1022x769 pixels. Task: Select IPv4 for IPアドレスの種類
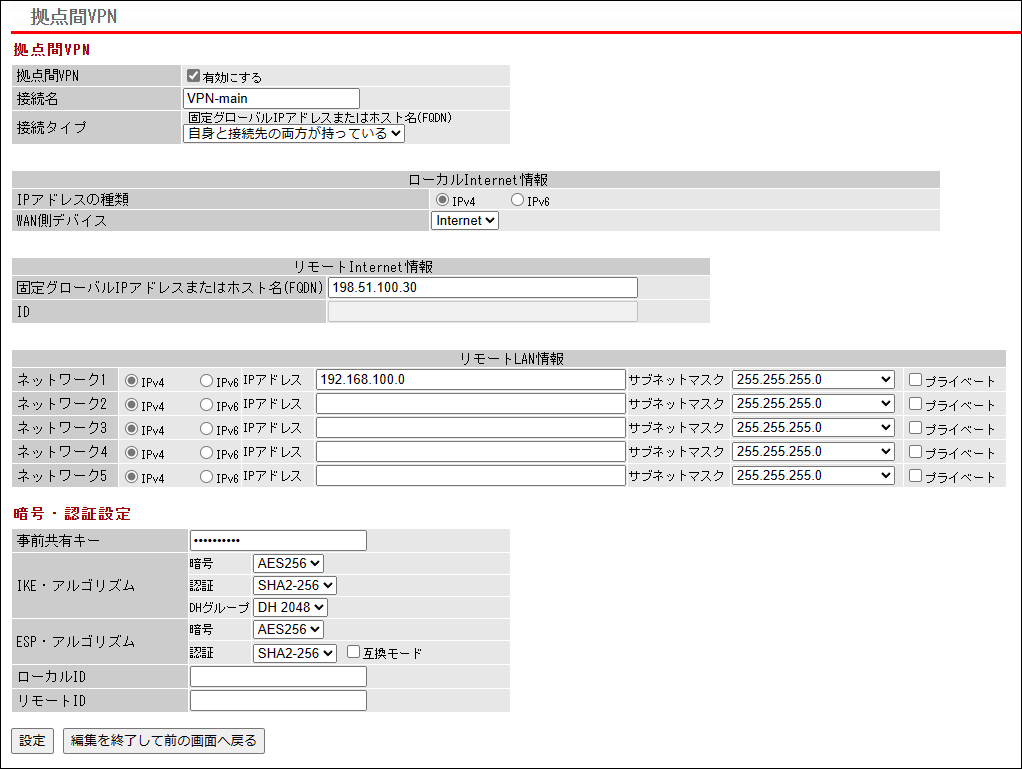tap(443, 200)
